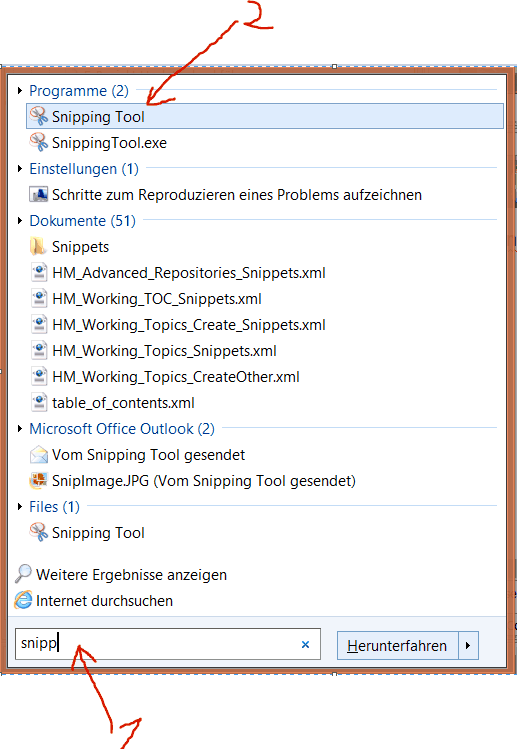The image size is (517, 749).
Task: Open HM_Working_Topics_CreateOther.xml
Action: (x=176, y=377)
